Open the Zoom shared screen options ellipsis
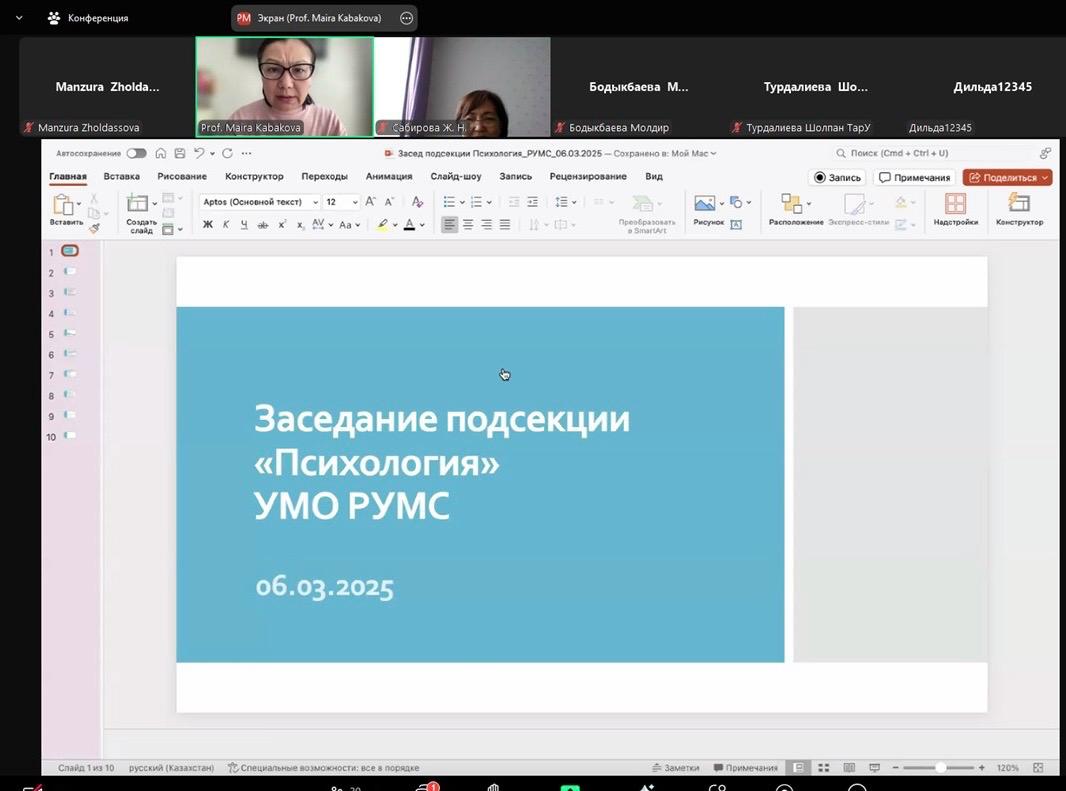 tap(406, 18)
